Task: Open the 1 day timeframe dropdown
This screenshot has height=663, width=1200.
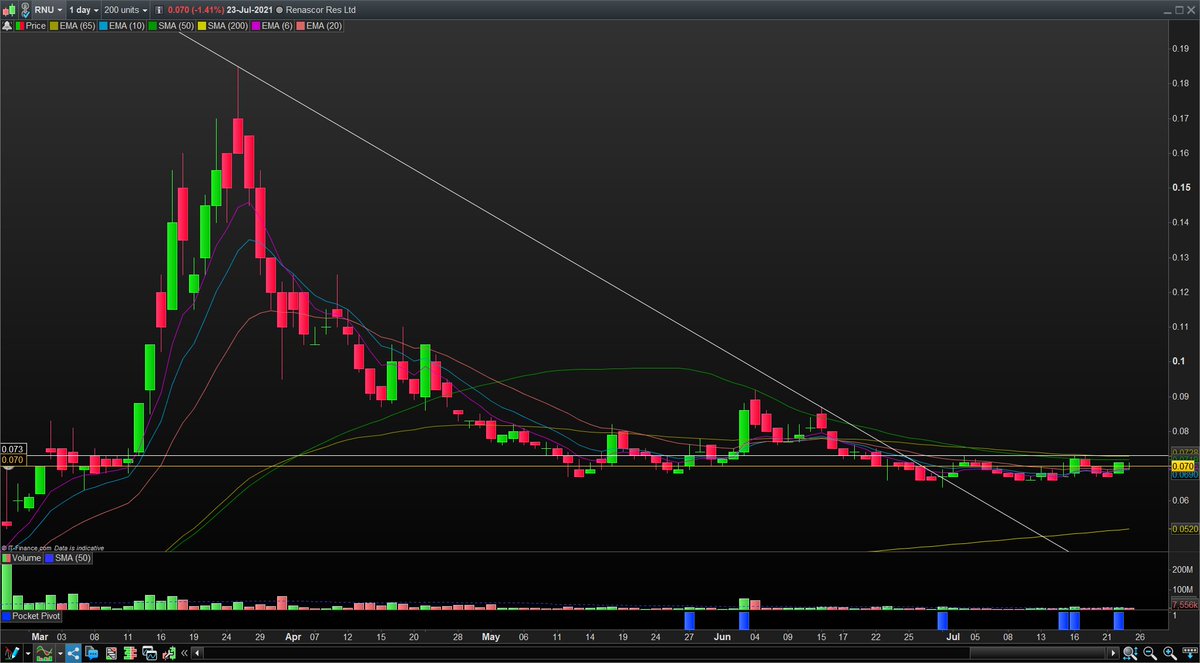Action: [x=83, y=10]
